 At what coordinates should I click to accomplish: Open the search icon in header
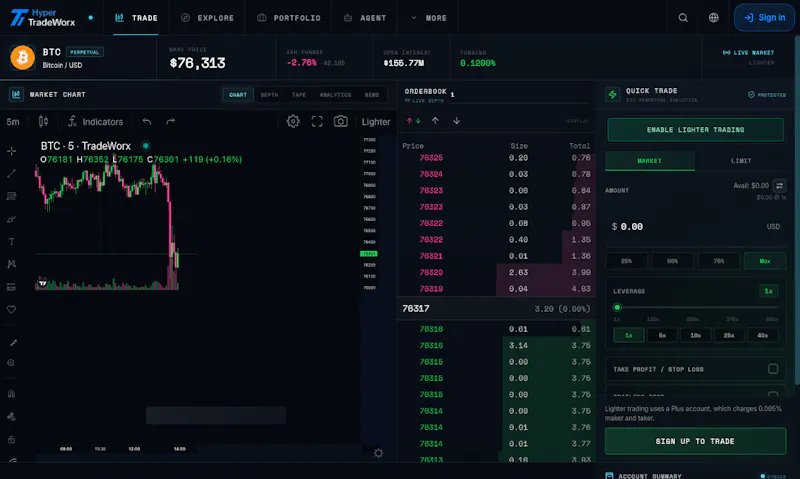pos(683,18)
